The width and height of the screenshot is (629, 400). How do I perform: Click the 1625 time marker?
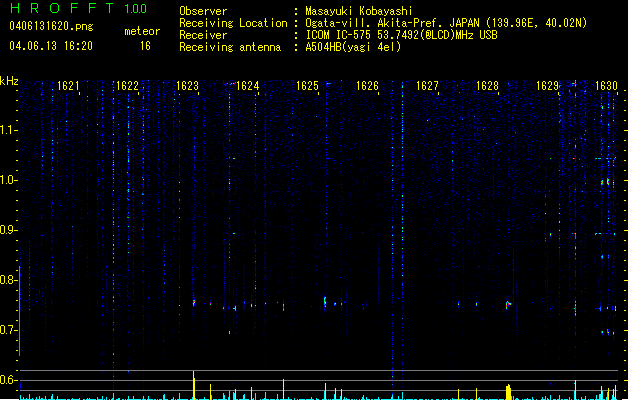coord(307,86)
